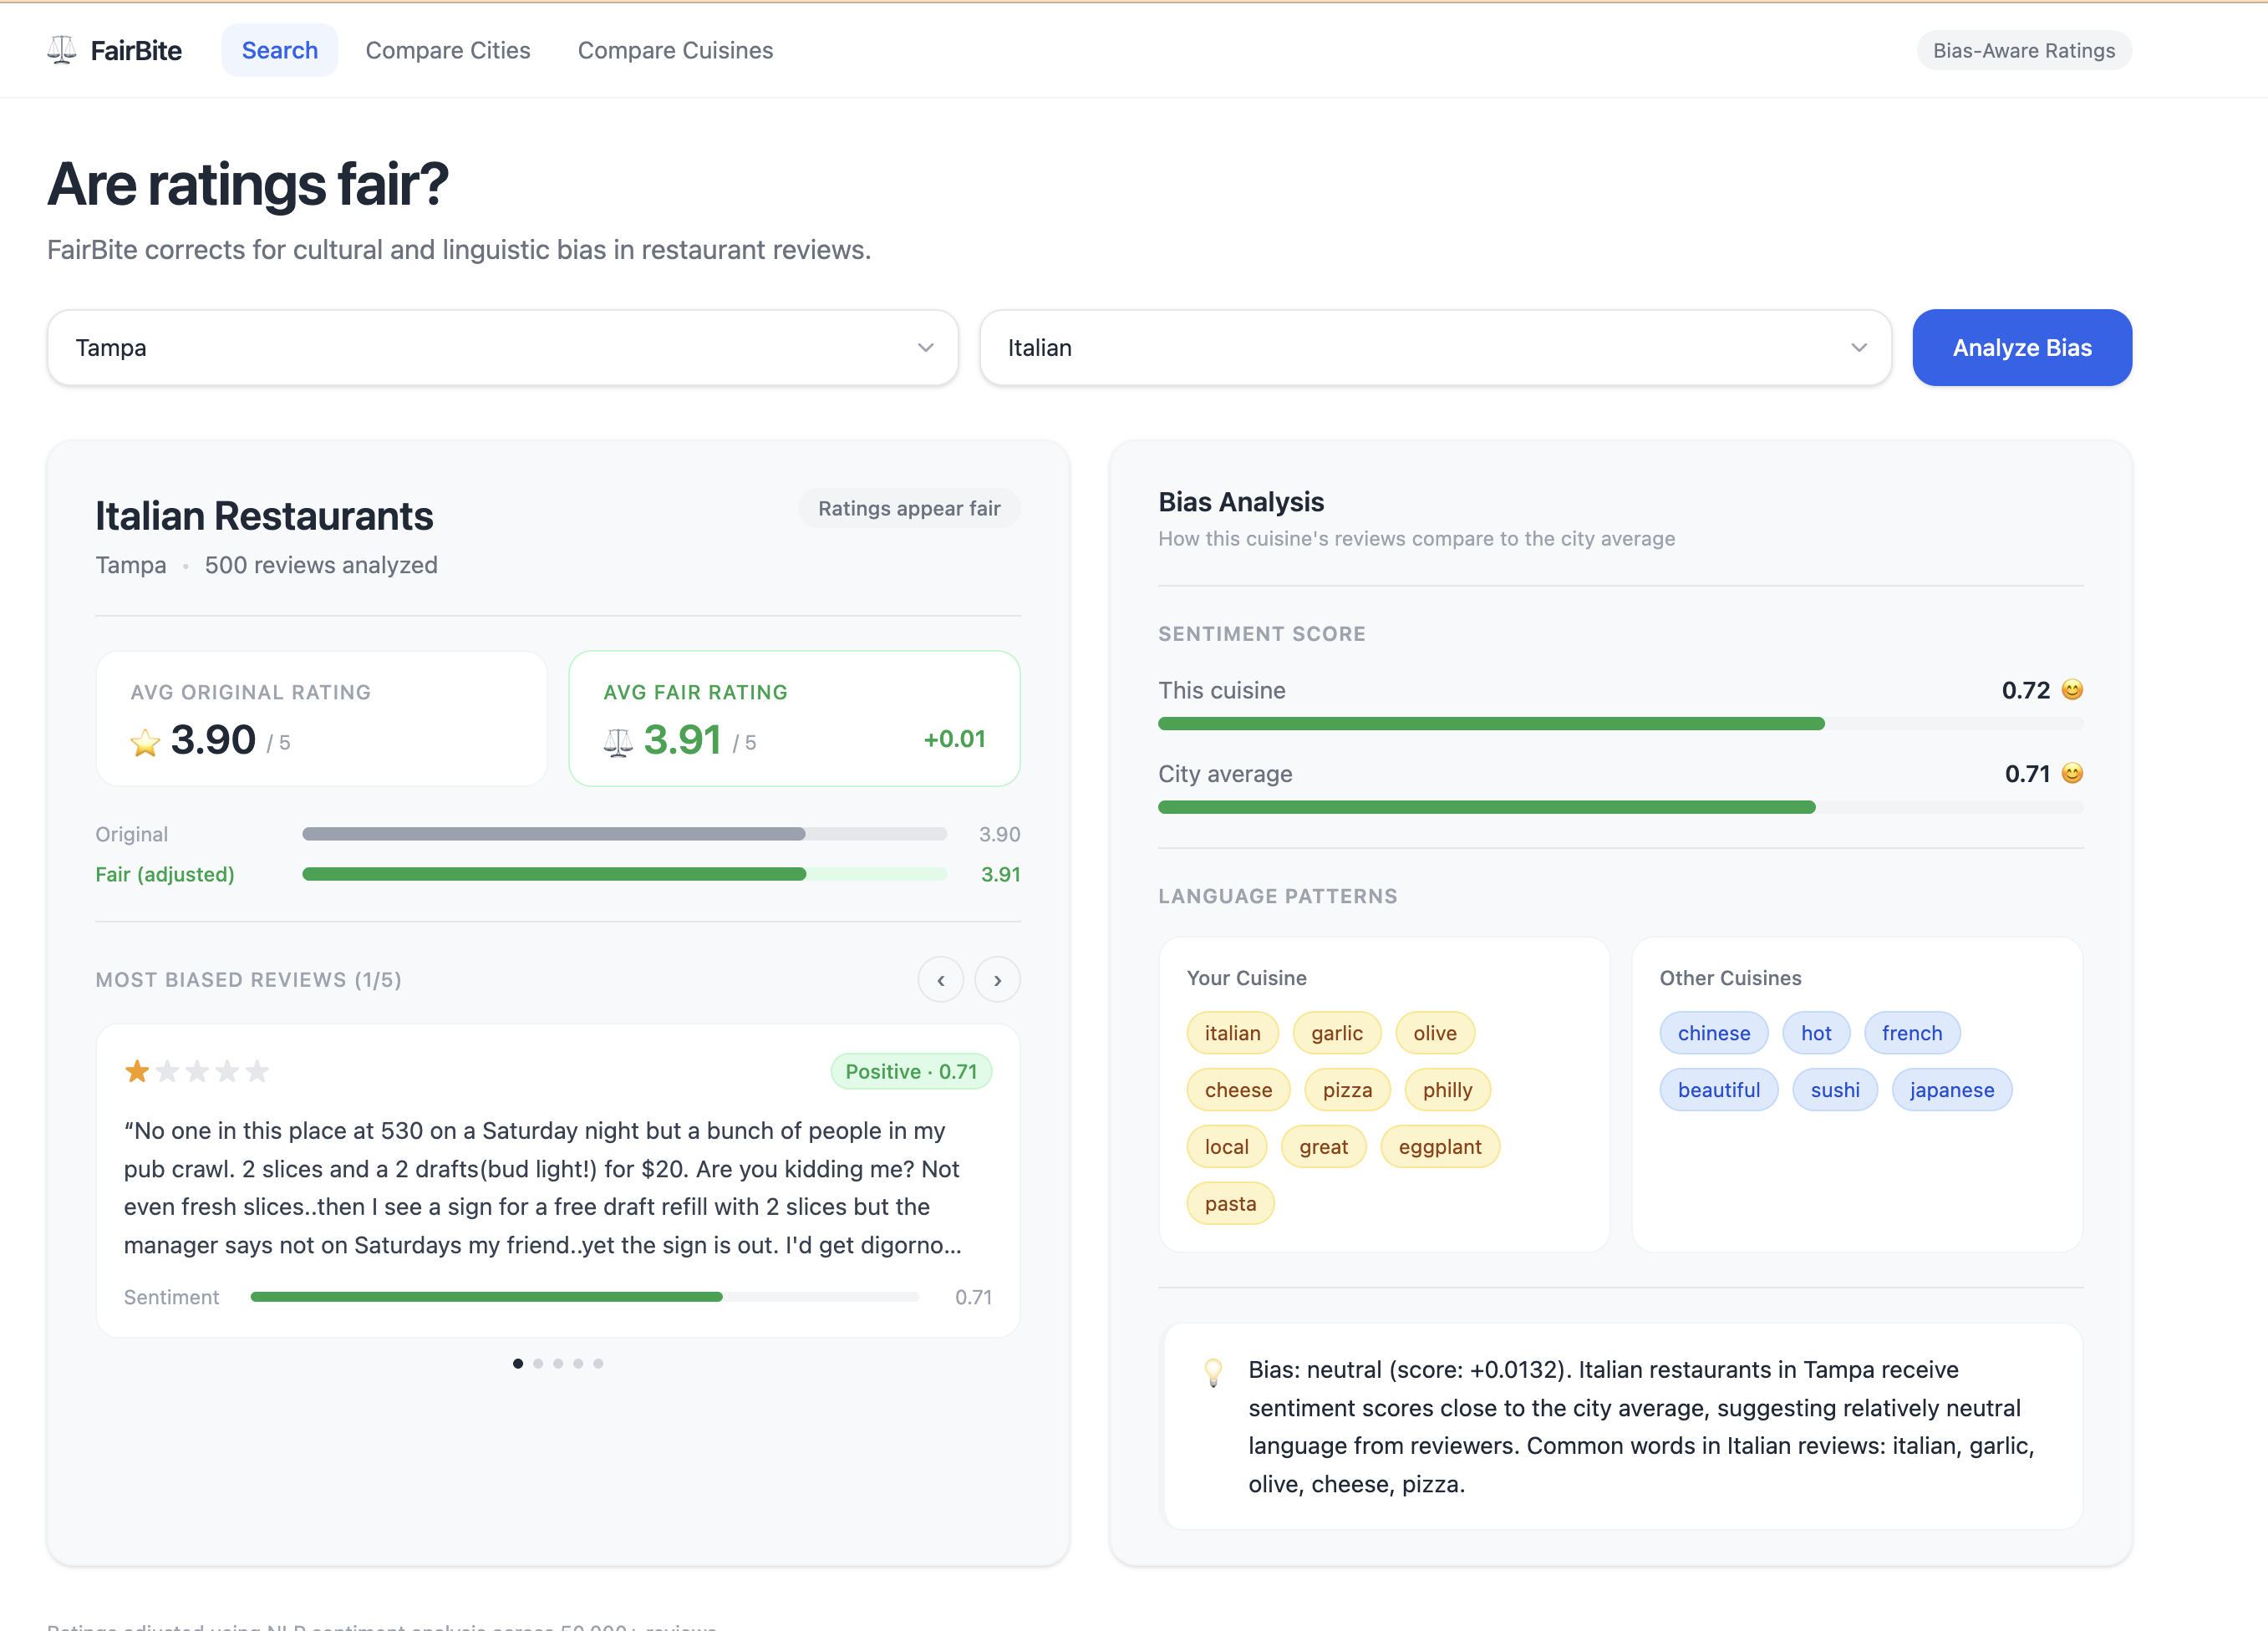Viewport: 2268px width, 1631px height.
Task: Click chevron arrow on cuisine selector
Action: pos(1858,348)
